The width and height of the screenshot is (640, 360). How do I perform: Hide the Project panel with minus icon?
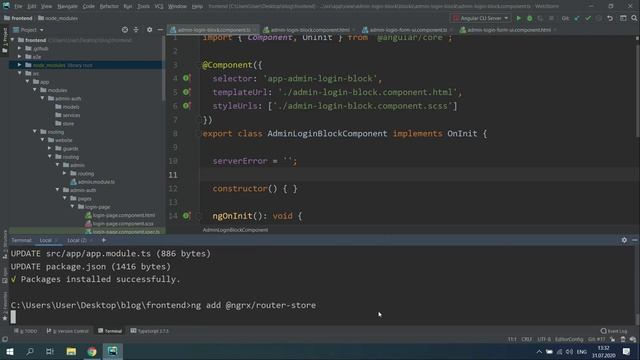[x=160, y=30]
